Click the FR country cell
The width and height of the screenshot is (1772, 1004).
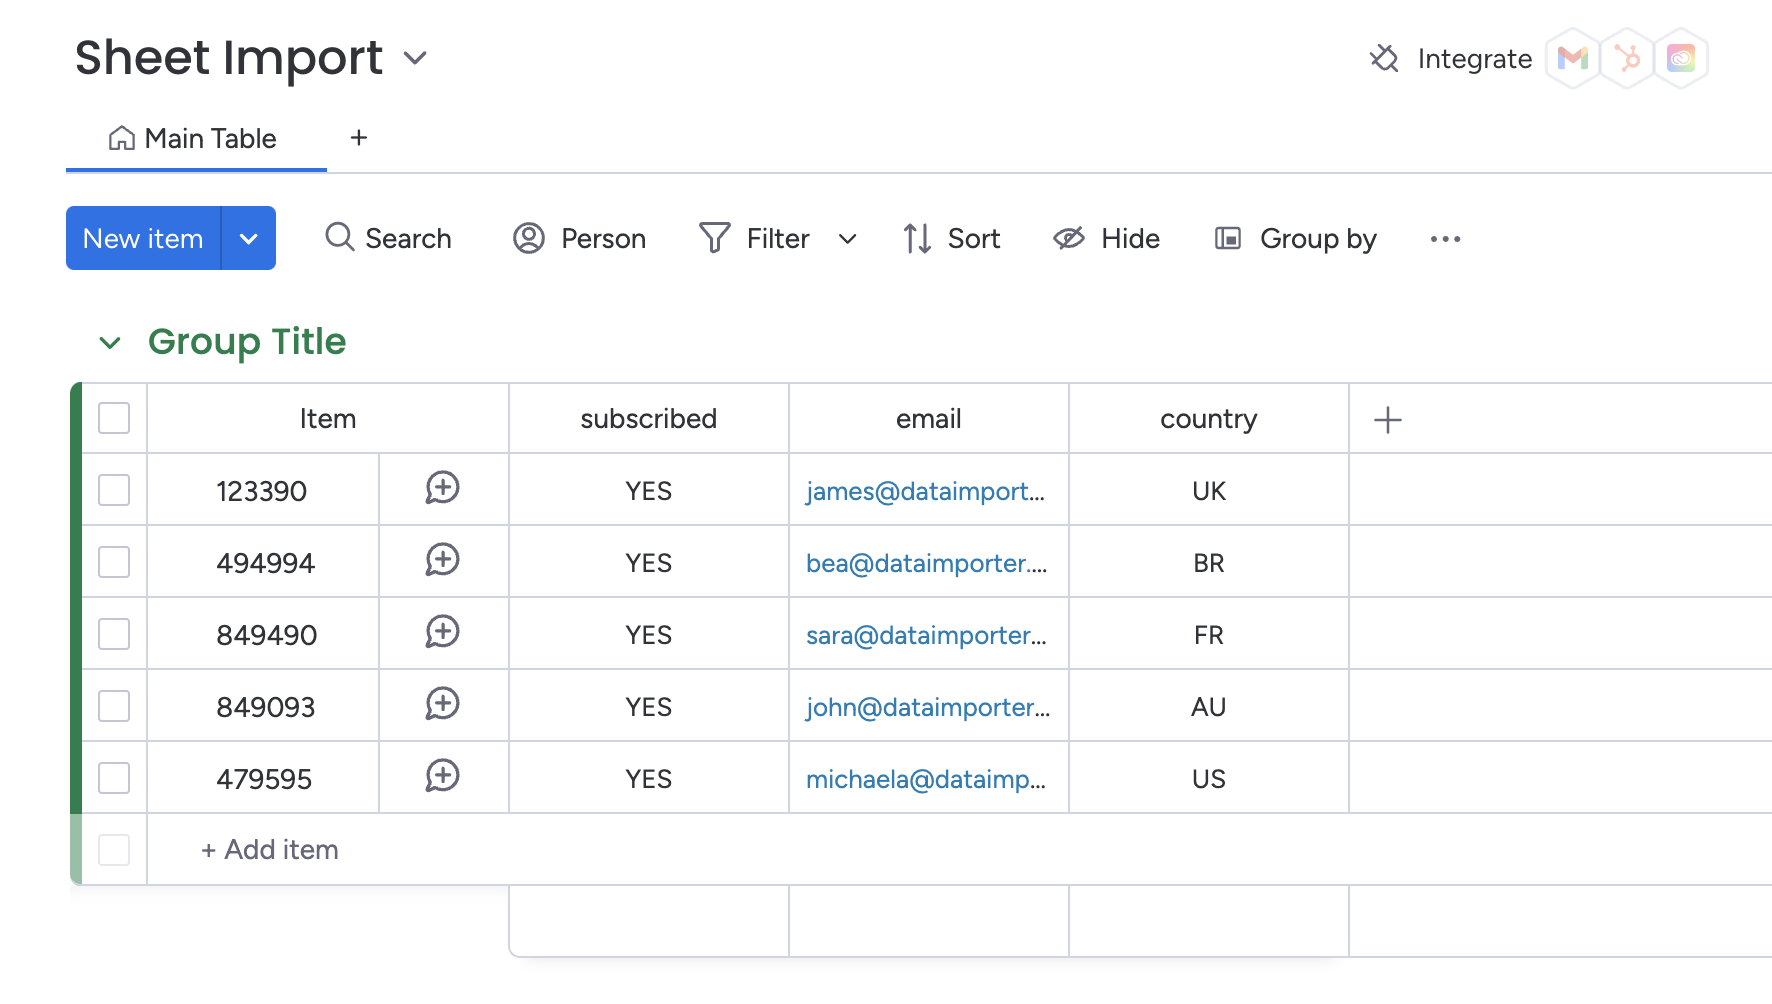1209,635
